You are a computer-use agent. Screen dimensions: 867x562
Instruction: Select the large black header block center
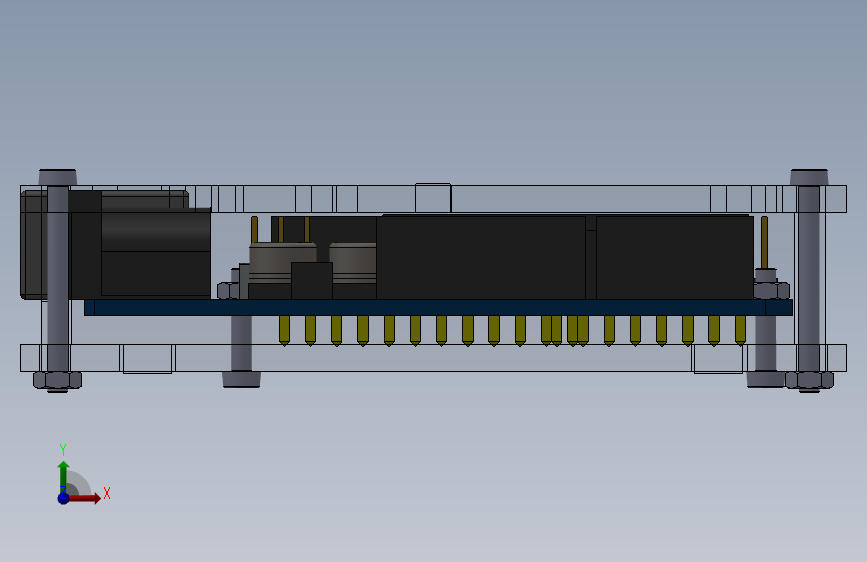481,257
